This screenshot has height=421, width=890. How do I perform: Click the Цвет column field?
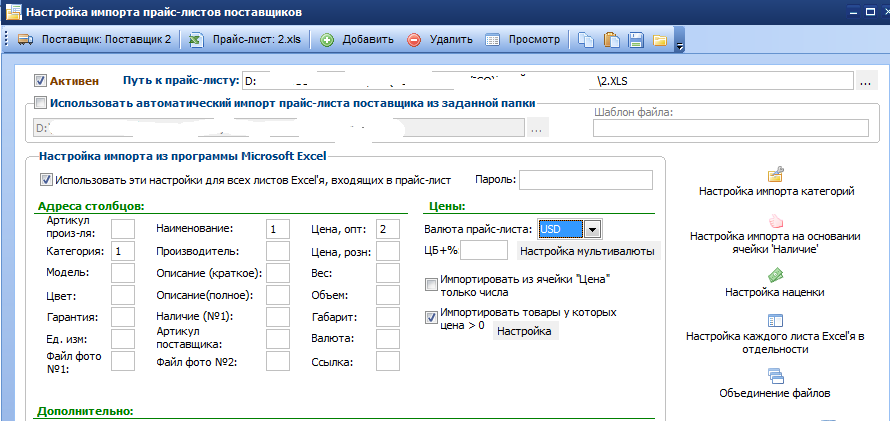[x=123, y=295]
